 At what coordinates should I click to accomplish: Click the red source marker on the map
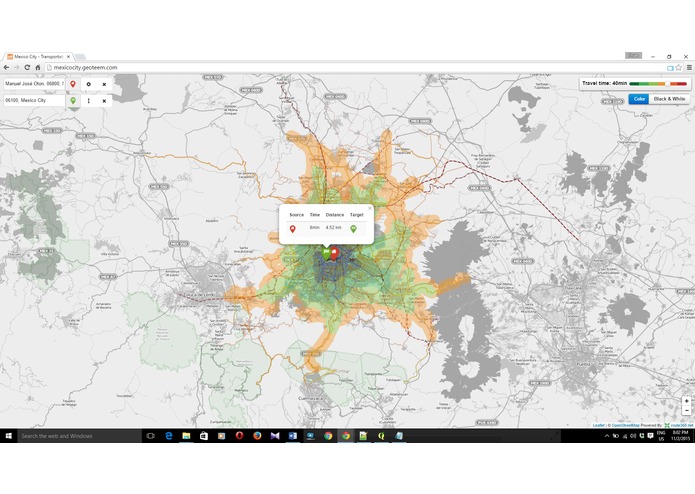pyautogui.click(x=335, y=253)
